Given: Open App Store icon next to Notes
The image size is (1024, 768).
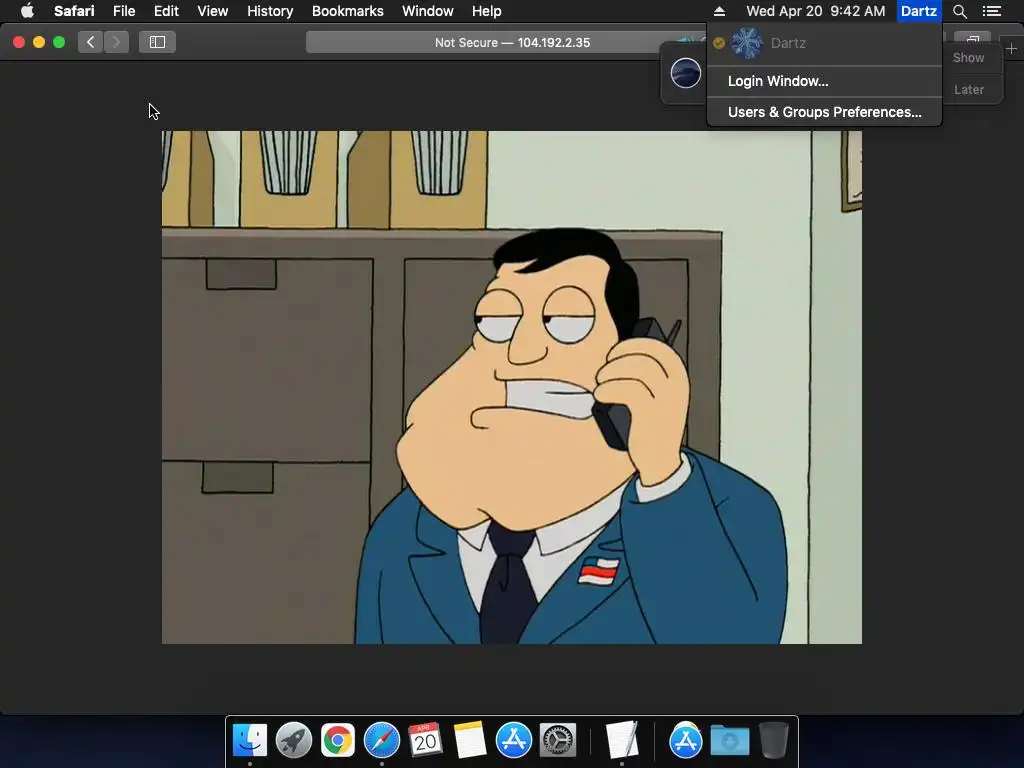Looking at the screenshot, I should click(x=513, y=740).
